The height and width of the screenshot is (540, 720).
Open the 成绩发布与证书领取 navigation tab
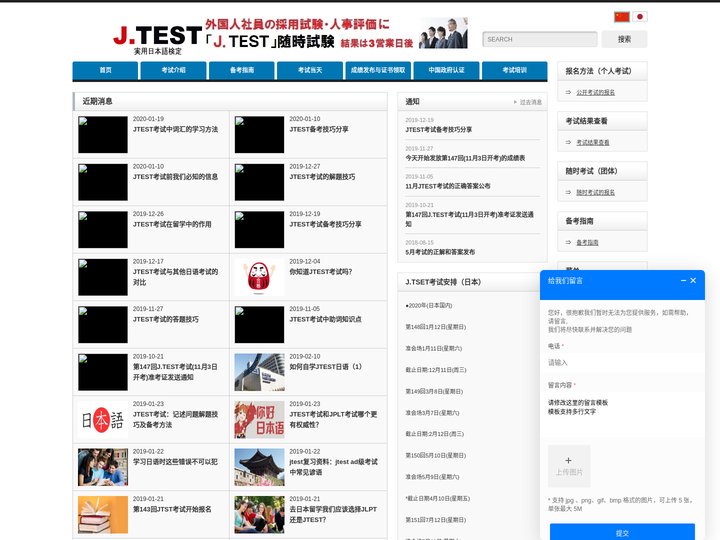tap(378, 70)
